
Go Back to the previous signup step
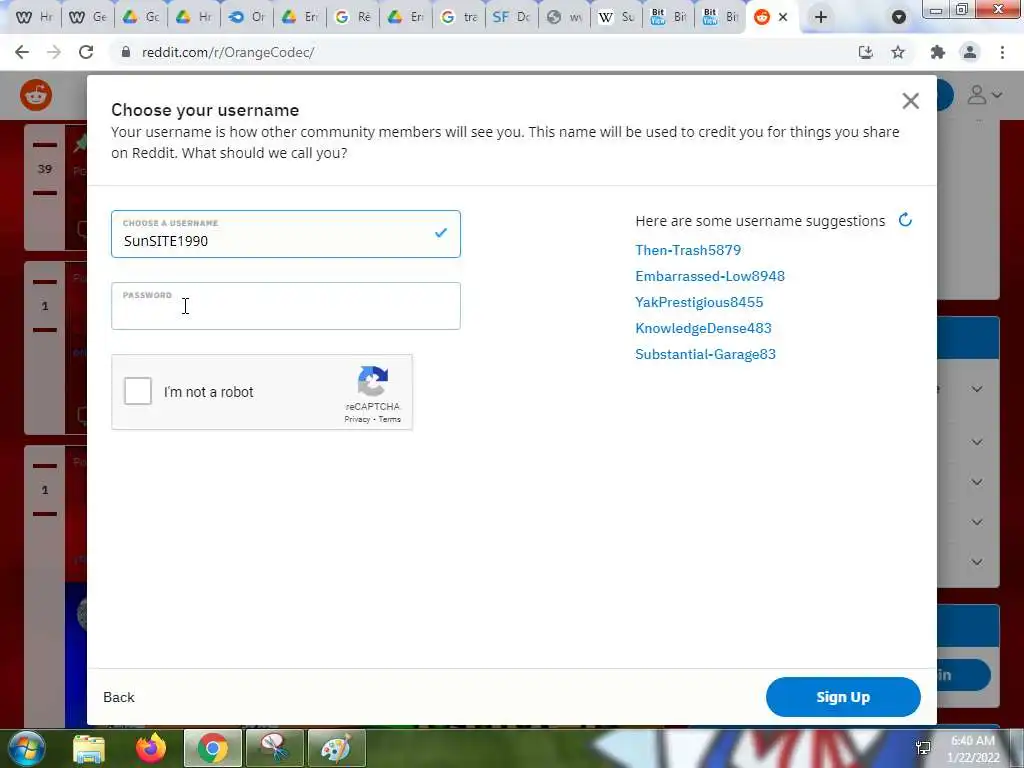119,697
